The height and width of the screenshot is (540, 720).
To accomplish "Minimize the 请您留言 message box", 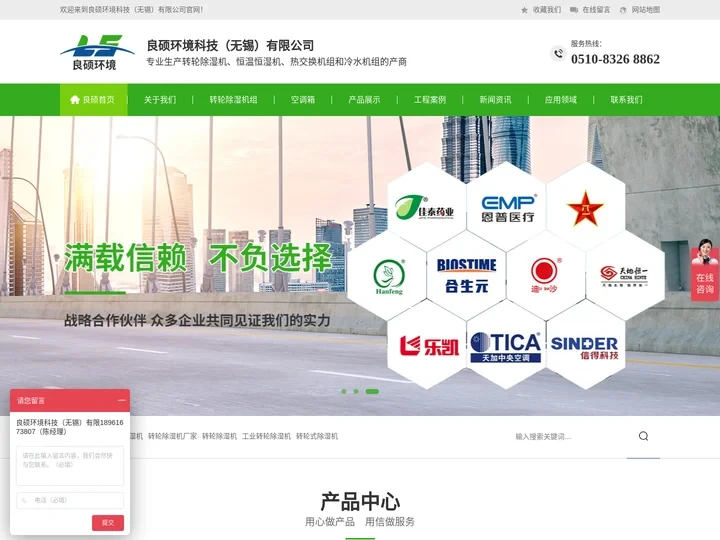I will click(121, 400).
